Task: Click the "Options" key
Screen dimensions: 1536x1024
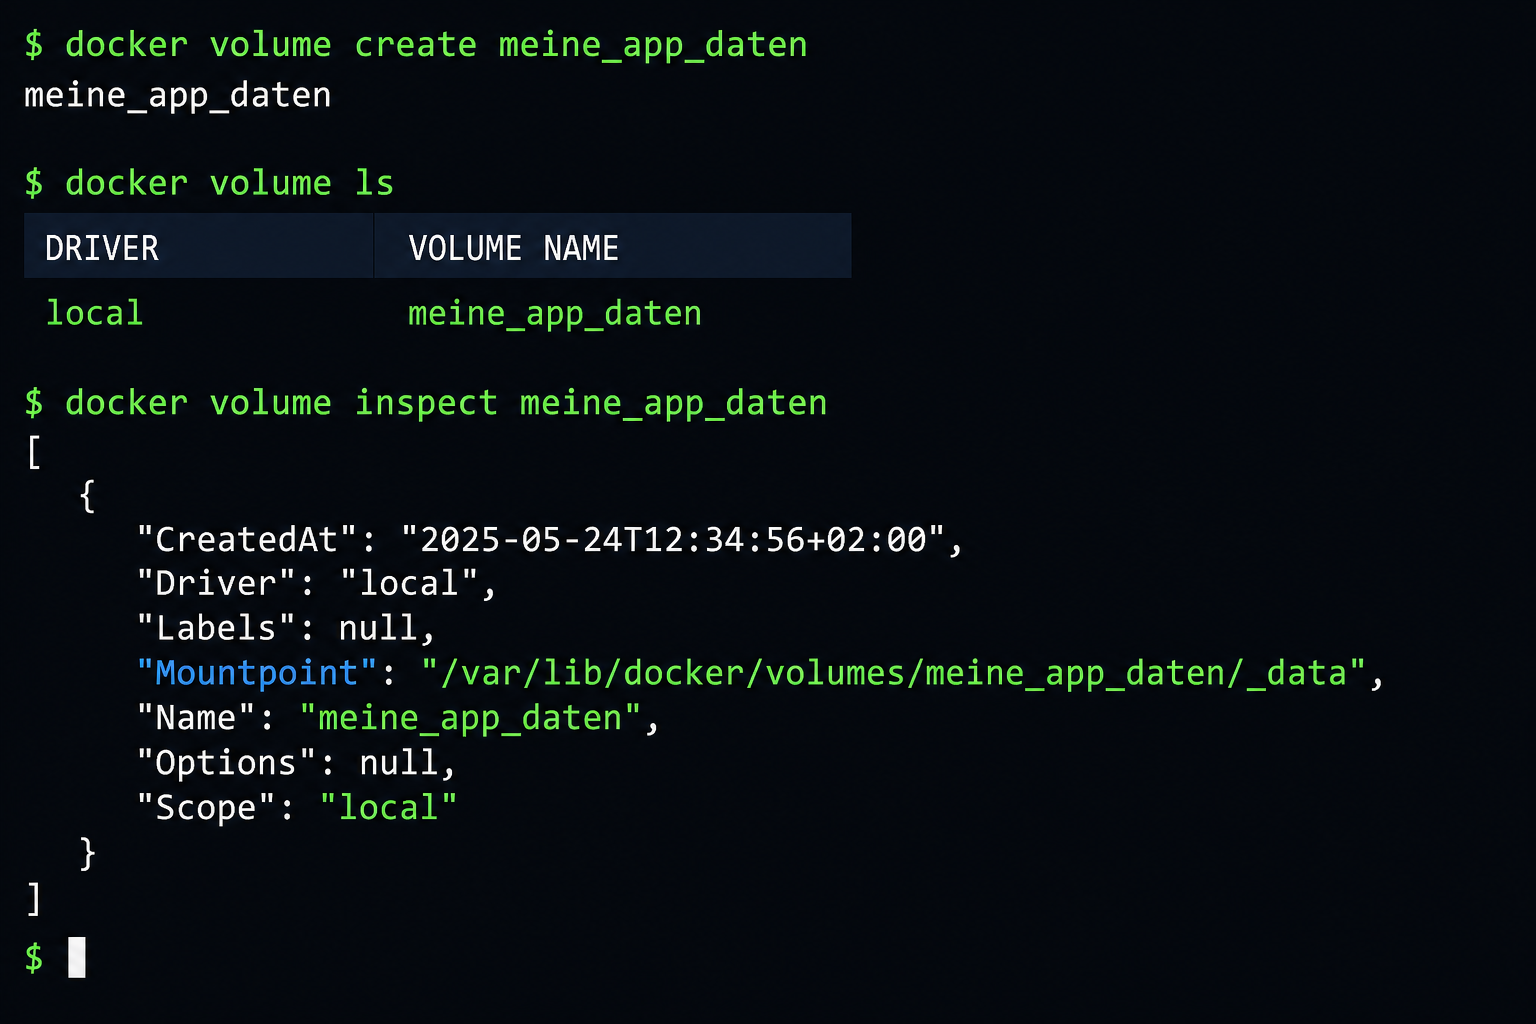Action: (x=227, y=763)
